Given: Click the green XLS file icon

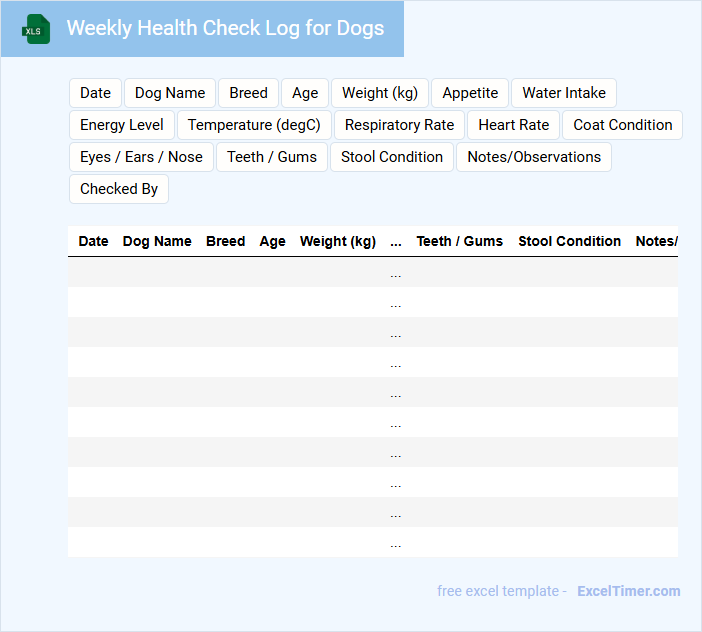Looking at the screenshot, I should [36, 29].
